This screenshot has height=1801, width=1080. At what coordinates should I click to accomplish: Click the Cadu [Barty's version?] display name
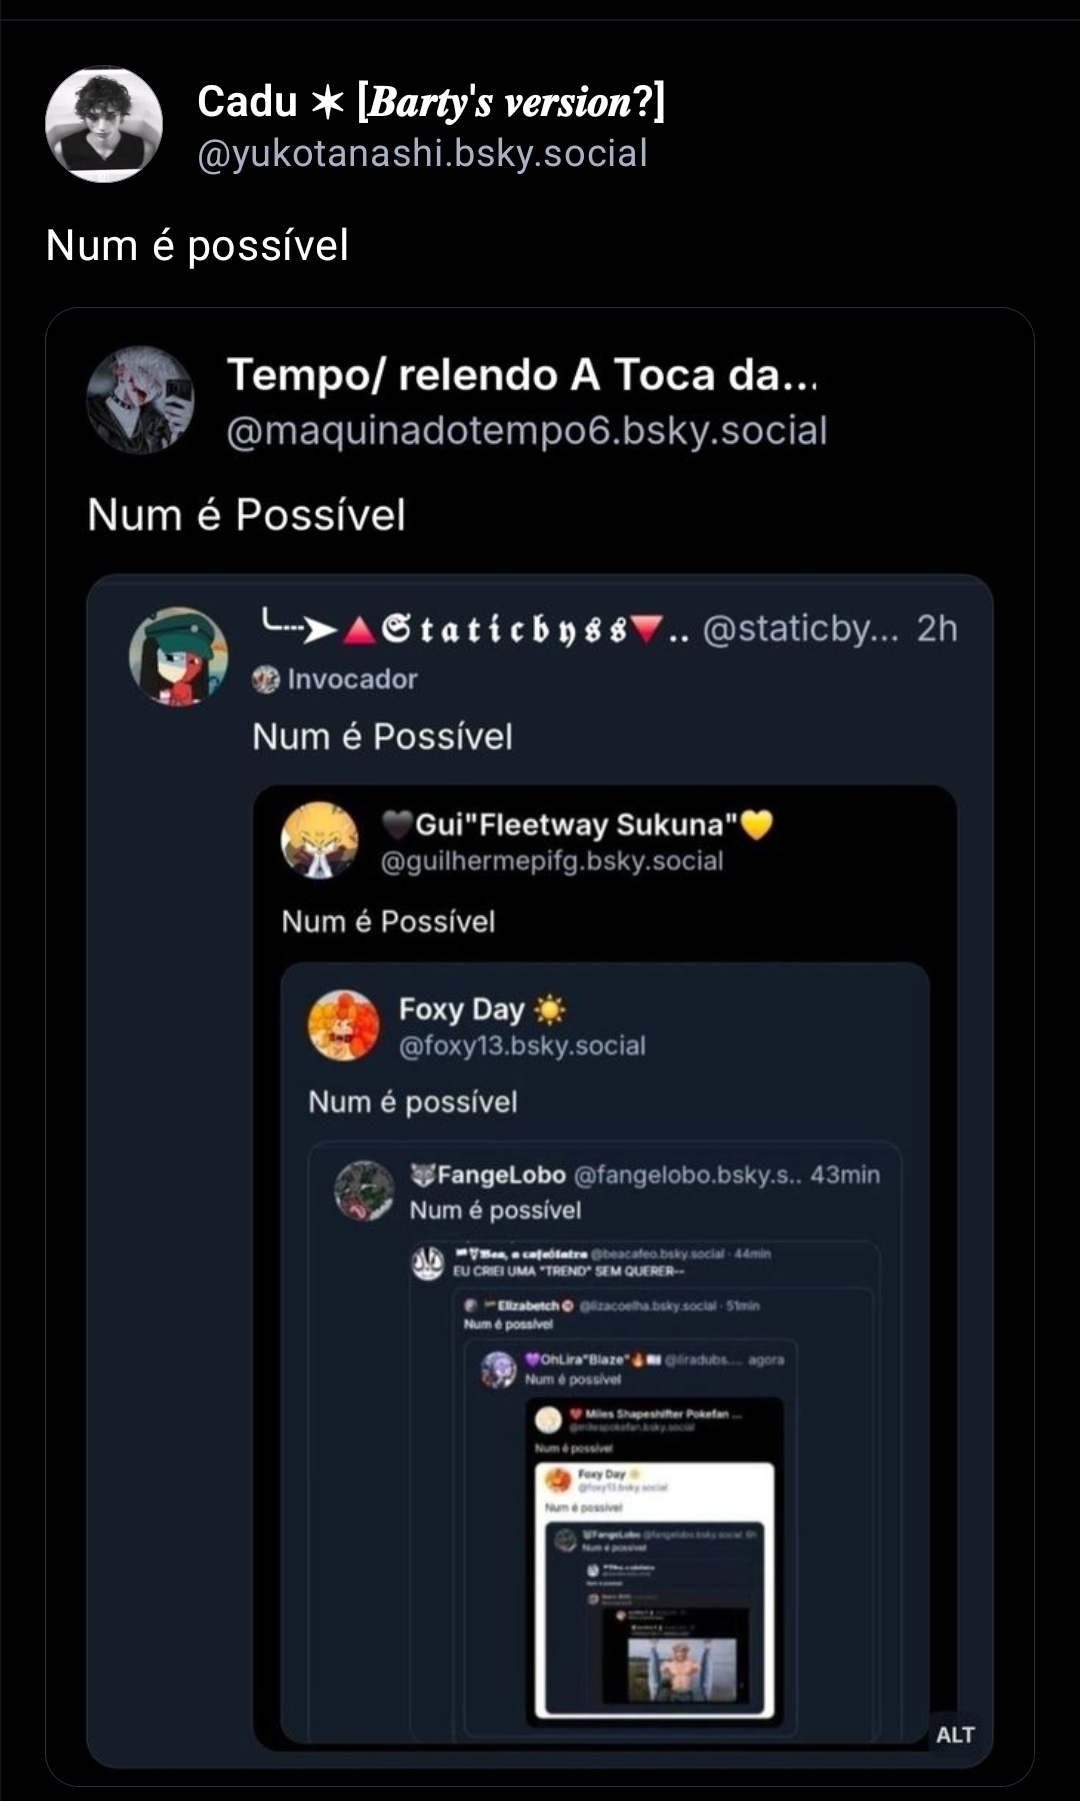(431, 102)
